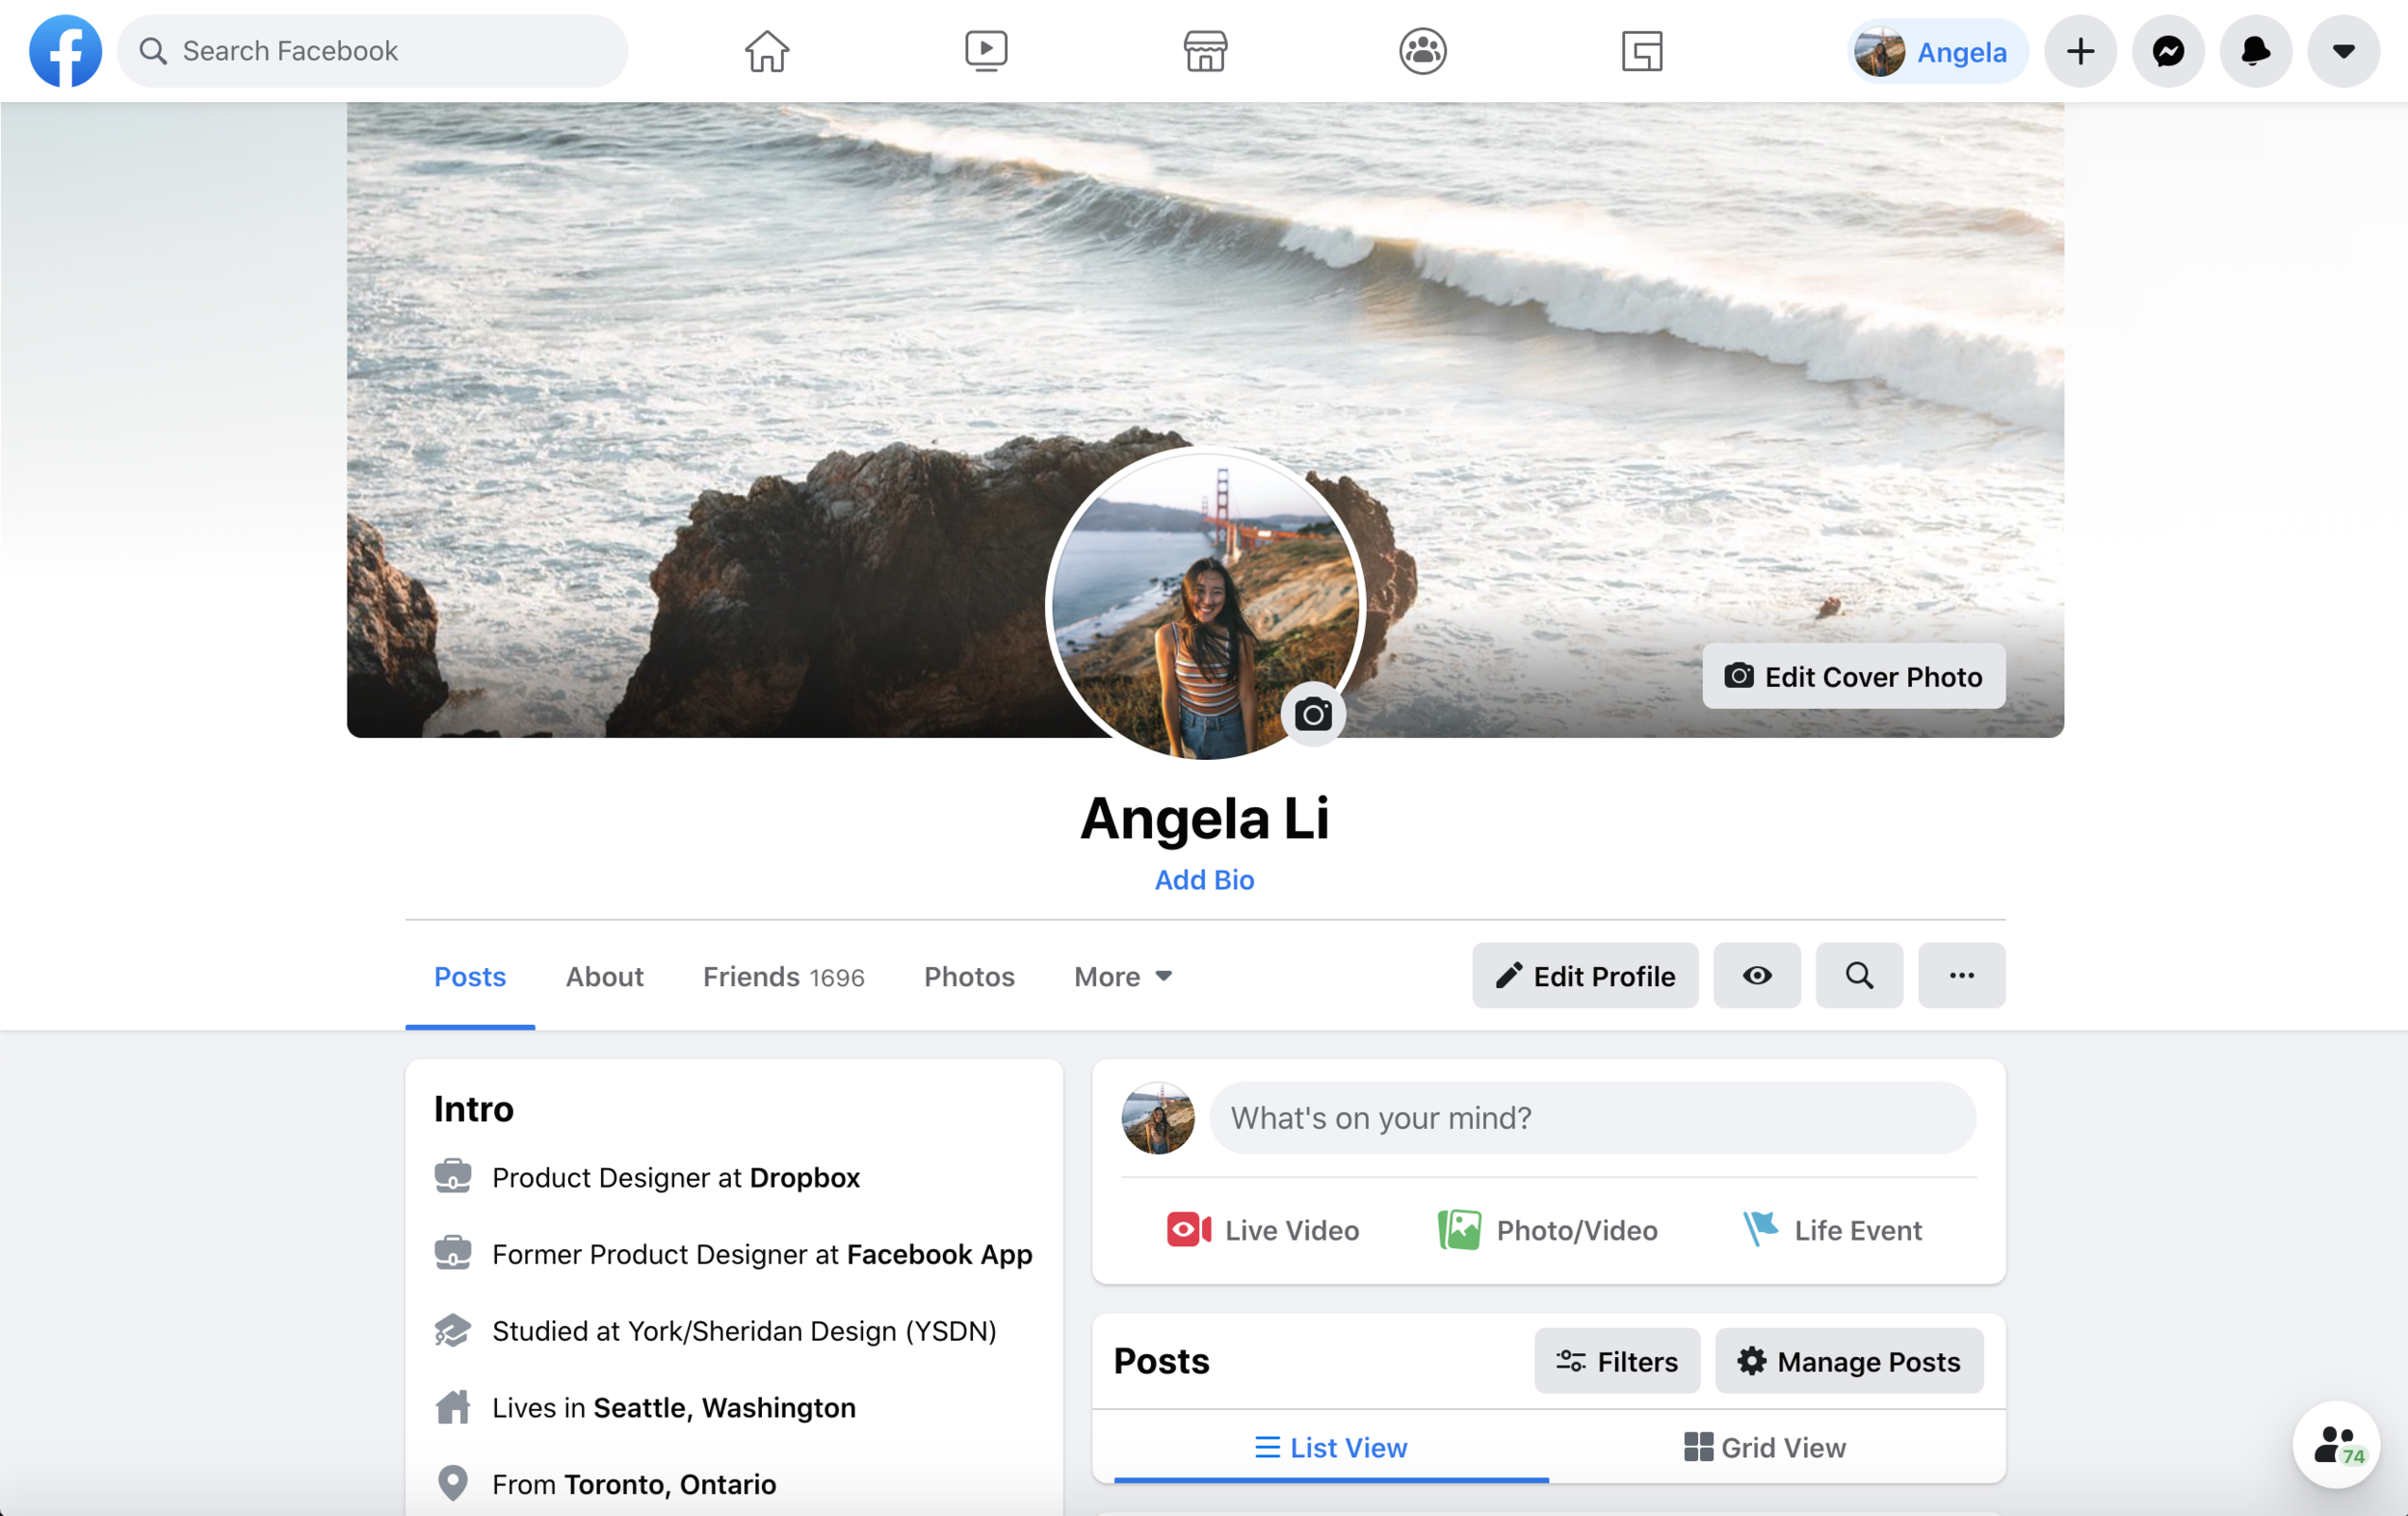The height and width of the screenshot is (1516, 2408).
Task: Click Toronto, Ontario link
Action: tap(670, 1484)
